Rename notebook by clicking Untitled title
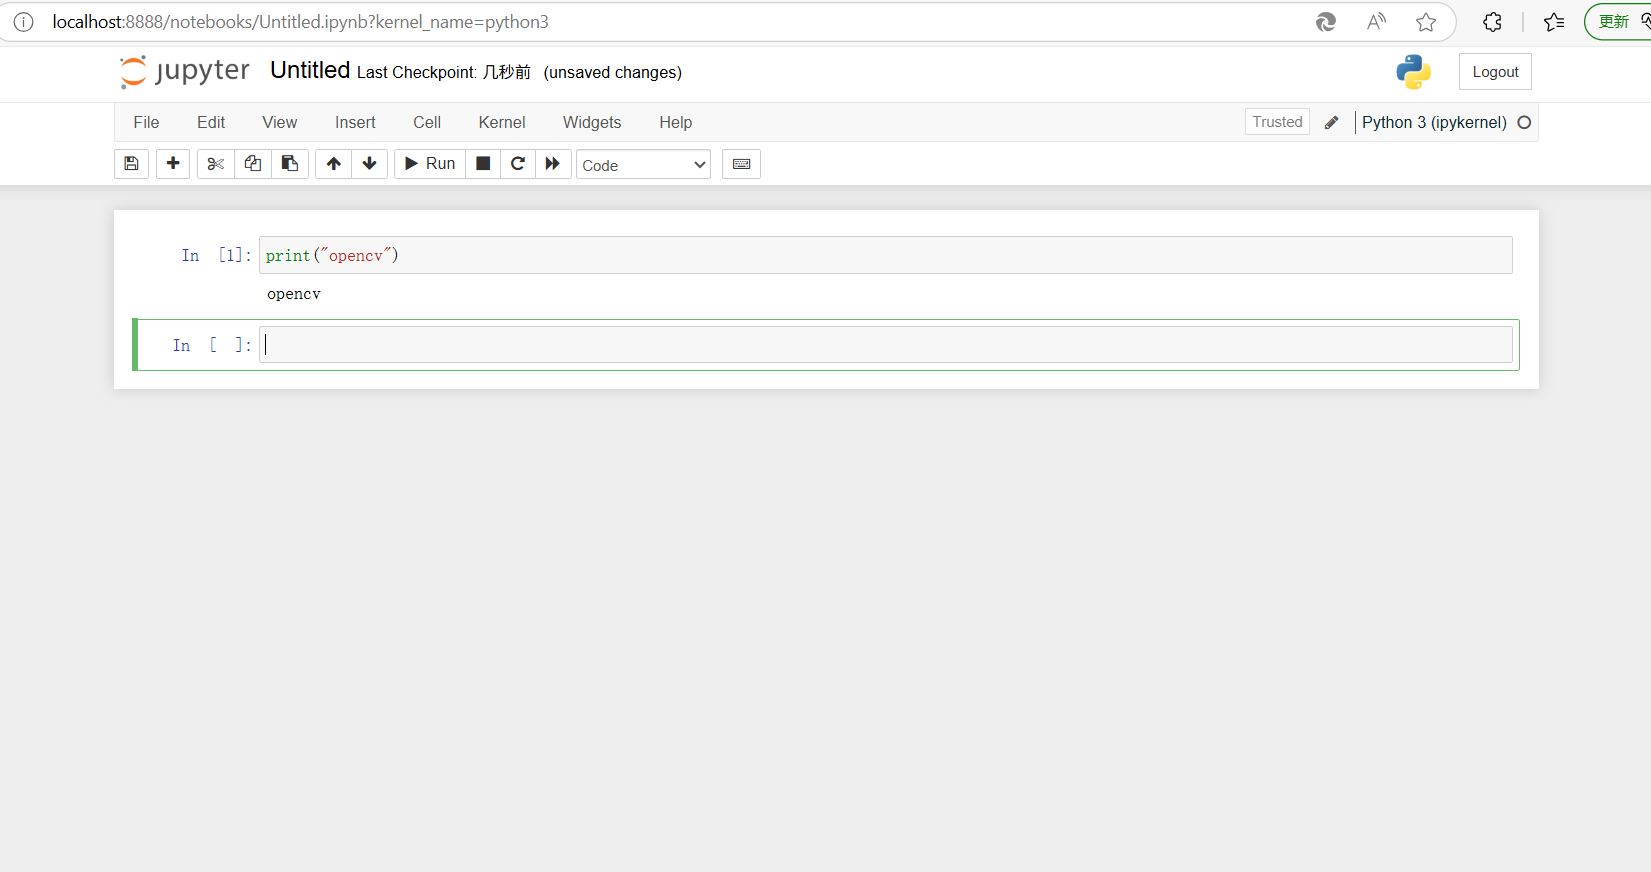Image resolution: width=1651 pixels, height=872 pixels. click(310, 71)
